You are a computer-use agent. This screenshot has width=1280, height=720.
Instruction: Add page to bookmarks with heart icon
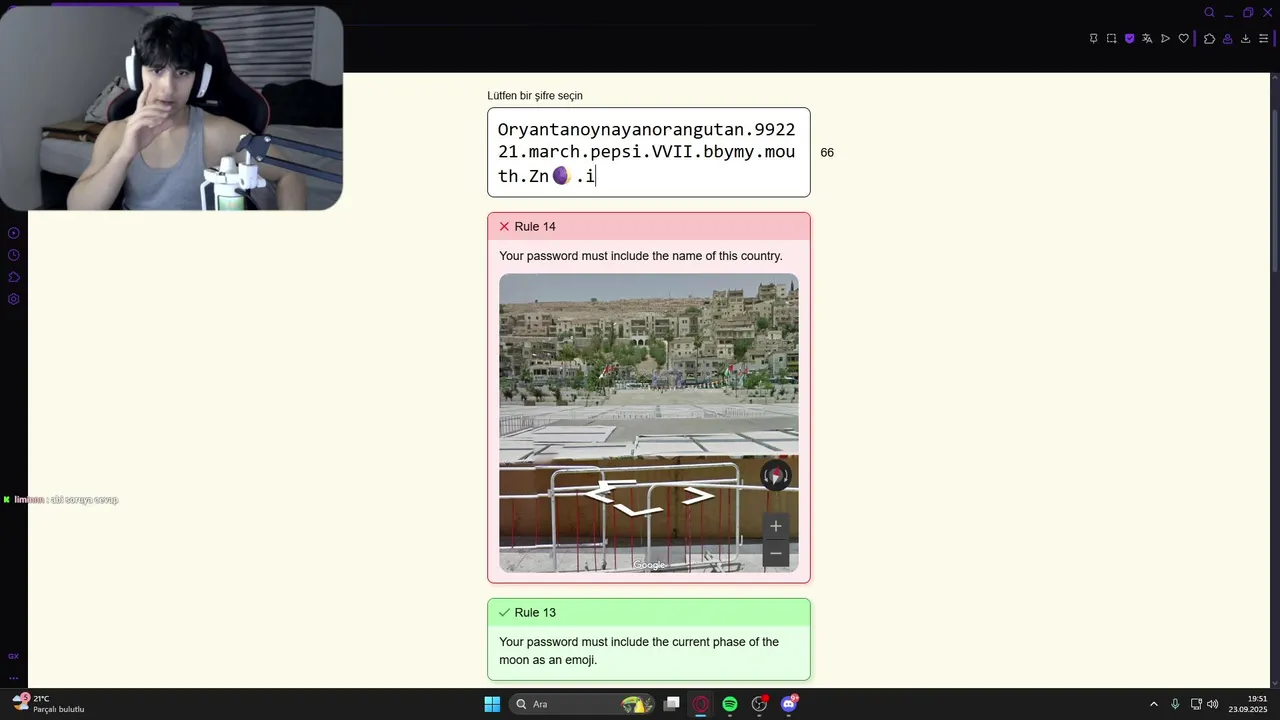(x=1184, y=39)
